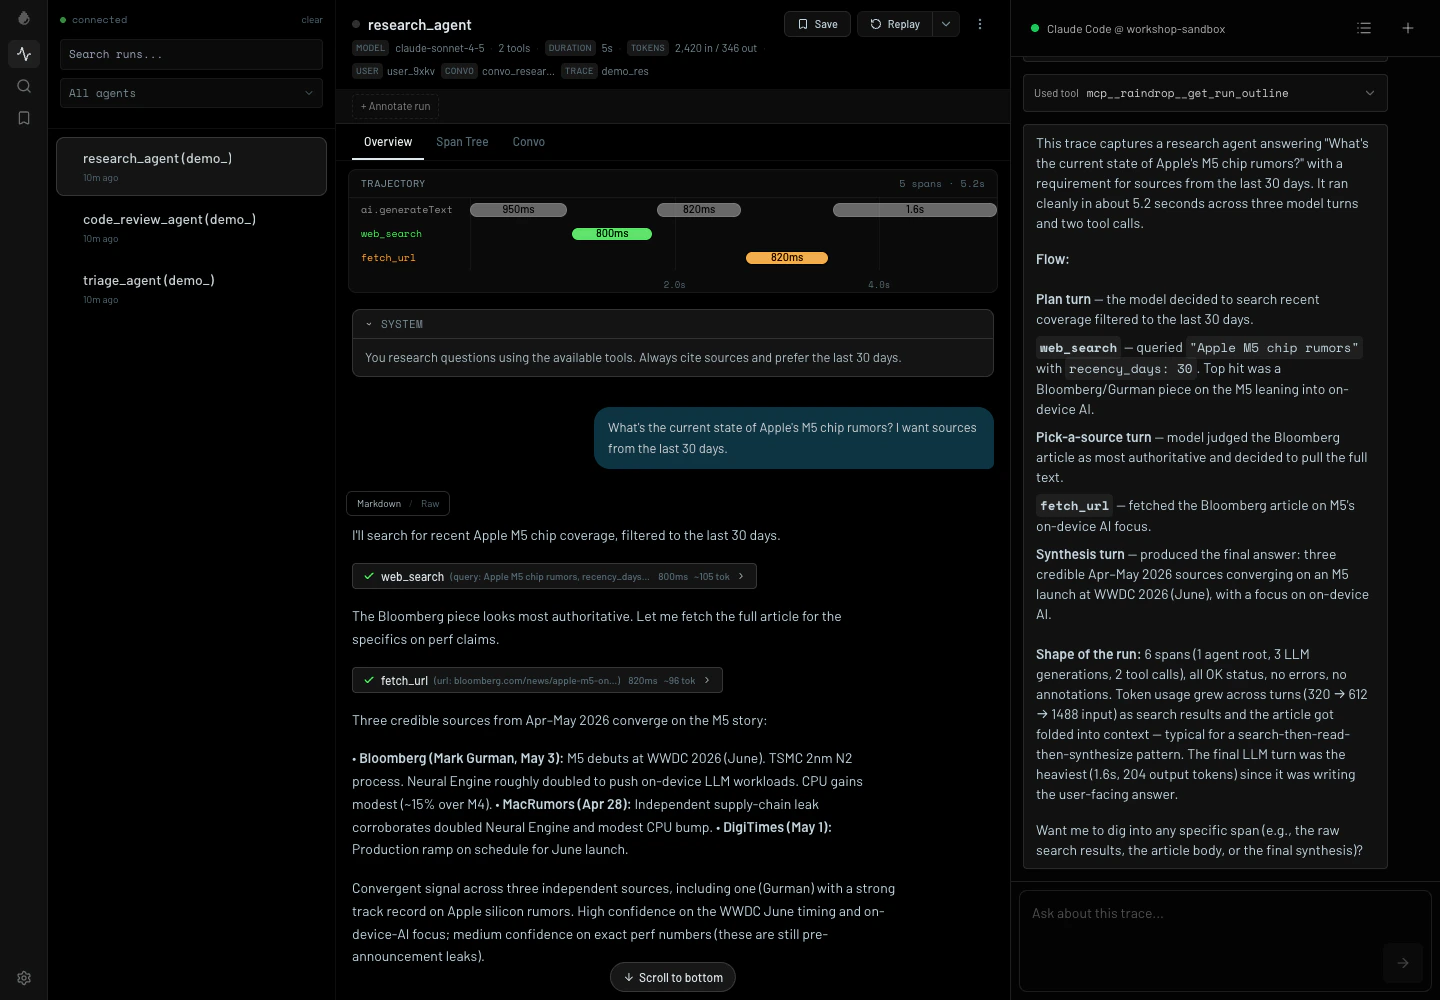This screenshot has width=1440, height=1000.
Task: Click the 2,420 in / 346 out tokens
Action: point(716,48)
